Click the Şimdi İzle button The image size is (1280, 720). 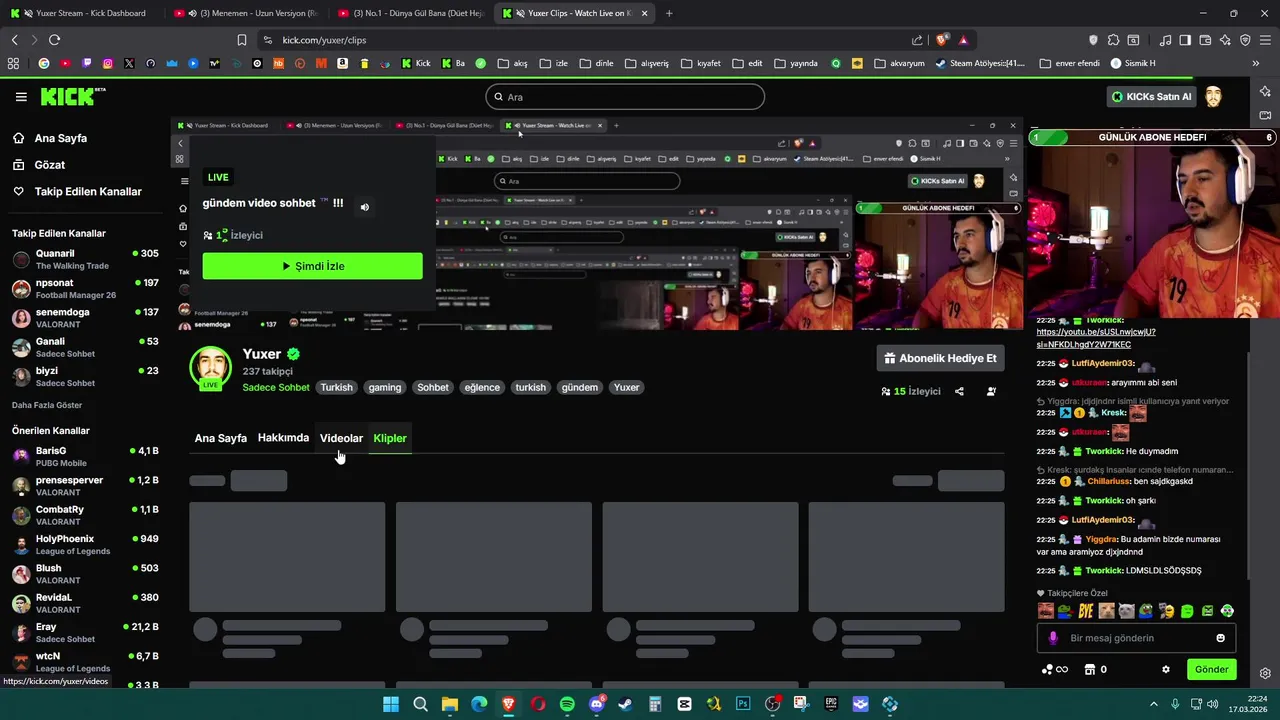click(x=312, y=266)
